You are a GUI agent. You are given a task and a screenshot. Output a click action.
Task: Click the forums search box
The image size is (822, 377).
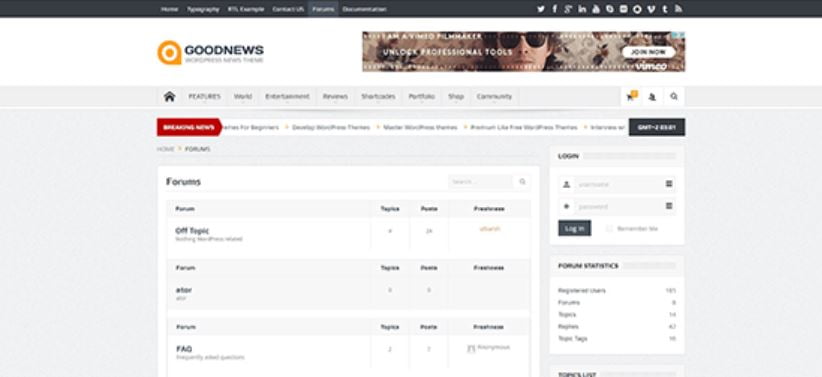pyautogui.click(x=481, y=181)
